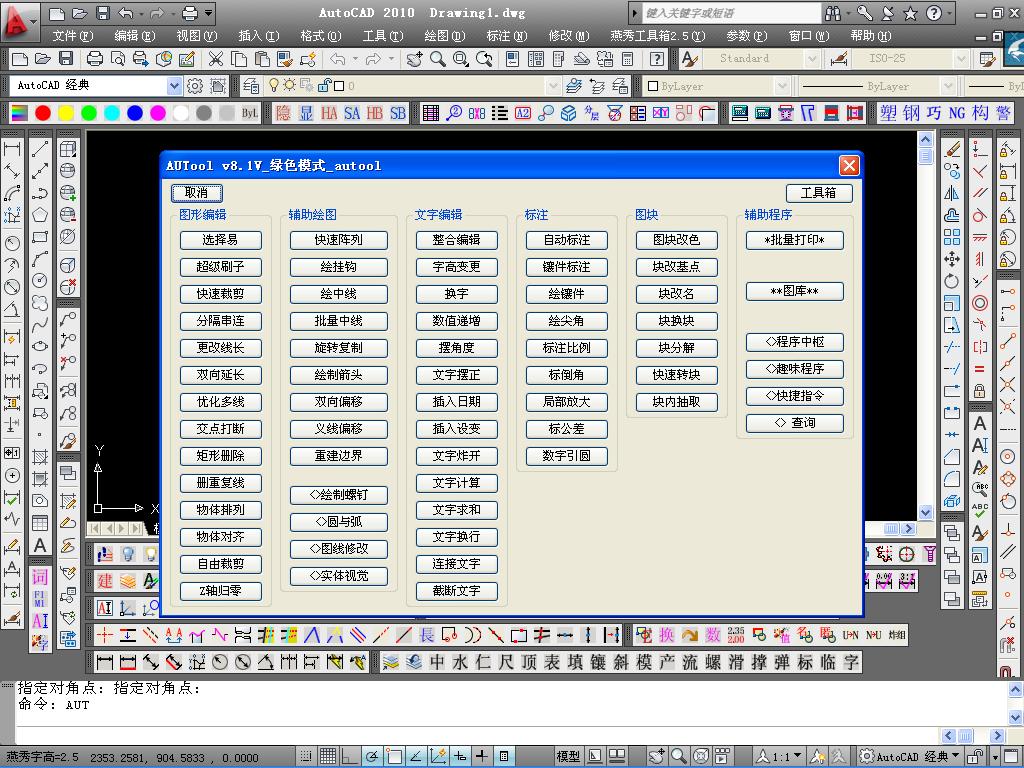Toggle the 模型 model space button
The height and width of the screenshot is (768, 1024).
(568, 756)
